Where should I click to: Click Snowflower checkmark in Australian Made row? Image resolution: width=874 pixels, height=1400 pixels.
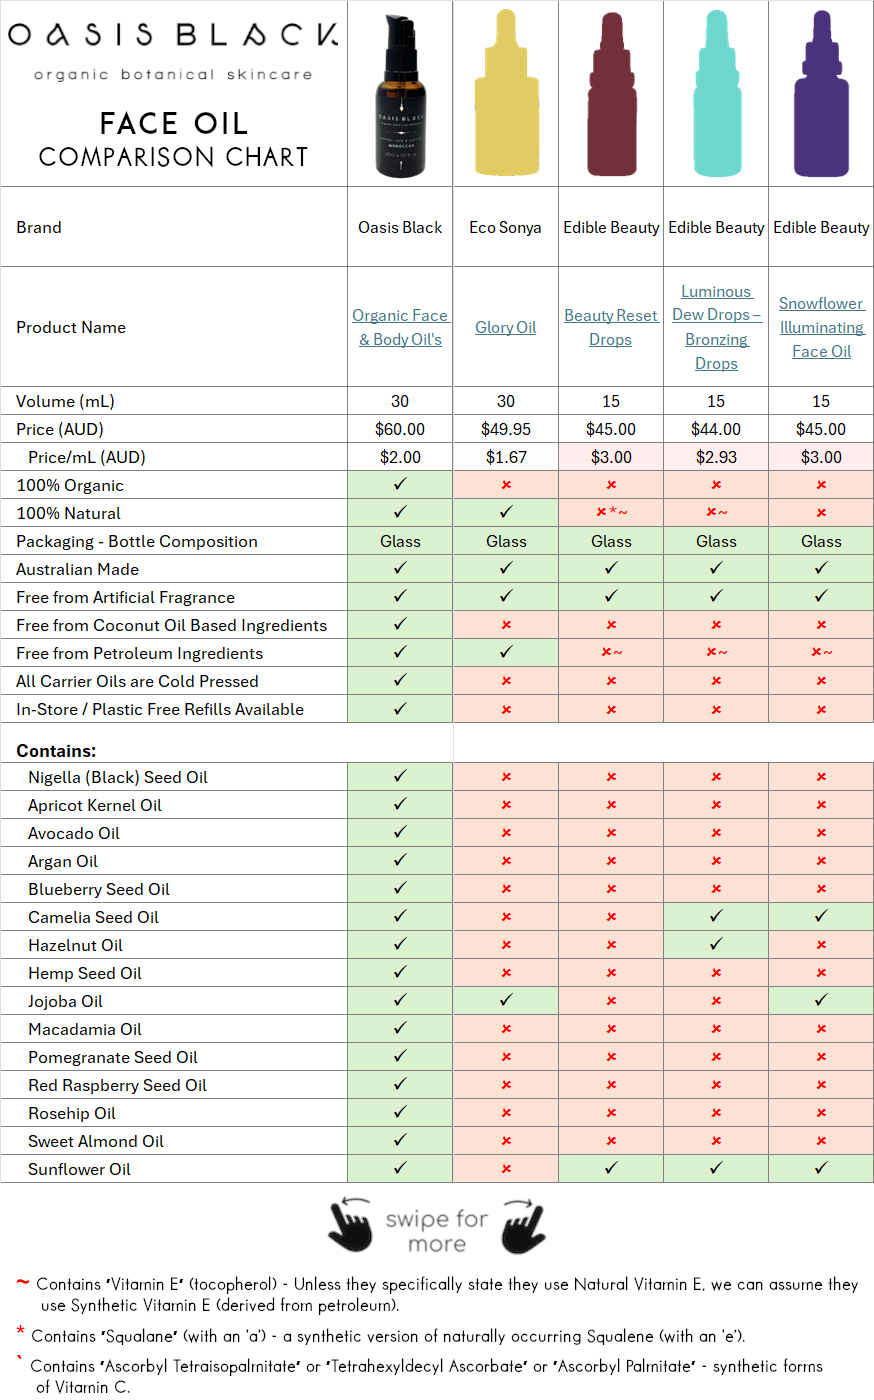[821, 569]
